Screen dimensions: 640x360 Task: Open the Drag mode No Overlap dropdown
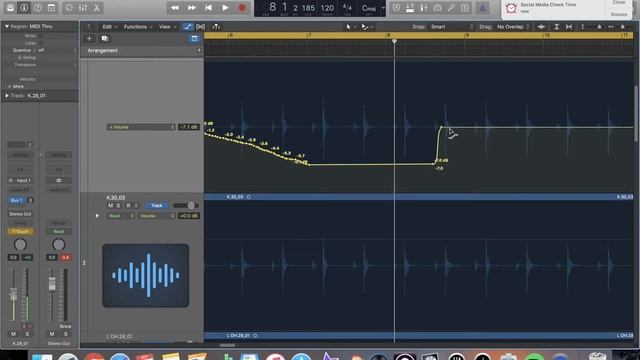tap(513, 27)
